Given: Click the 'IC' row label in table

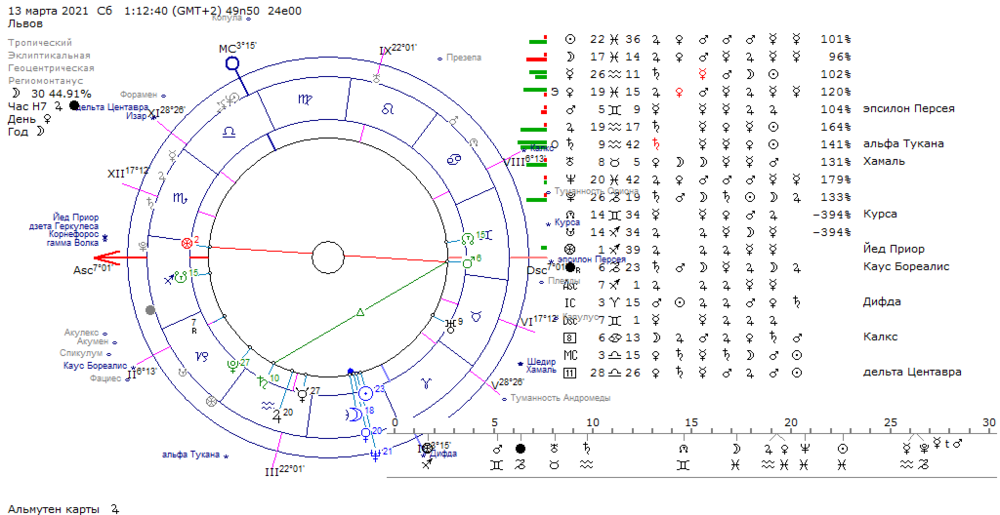Looking at the screenshot, I should (x=570, y=302).
